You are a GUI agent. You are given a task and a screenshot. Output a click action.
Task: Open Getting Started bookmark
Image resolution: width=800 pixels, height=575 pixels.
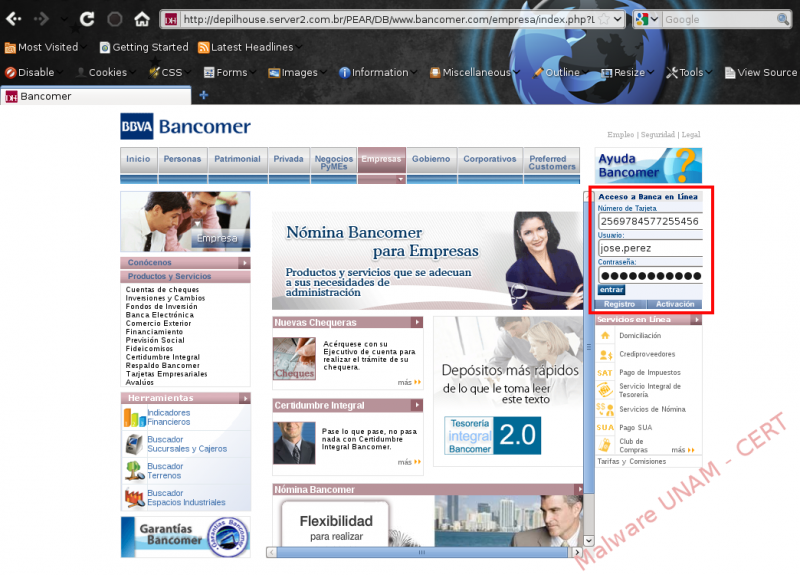coord(144,47)
